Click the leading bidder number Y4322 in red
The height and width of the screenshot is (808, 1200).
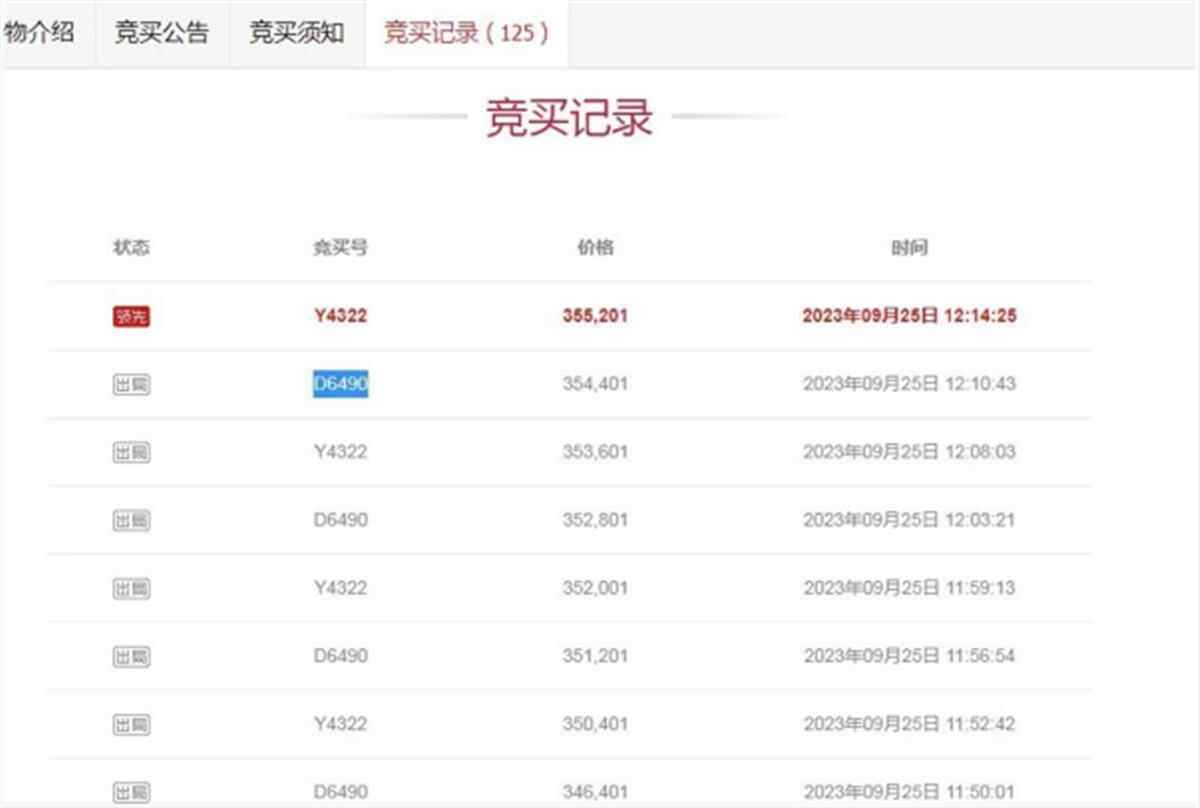click(x=341, y=316)
